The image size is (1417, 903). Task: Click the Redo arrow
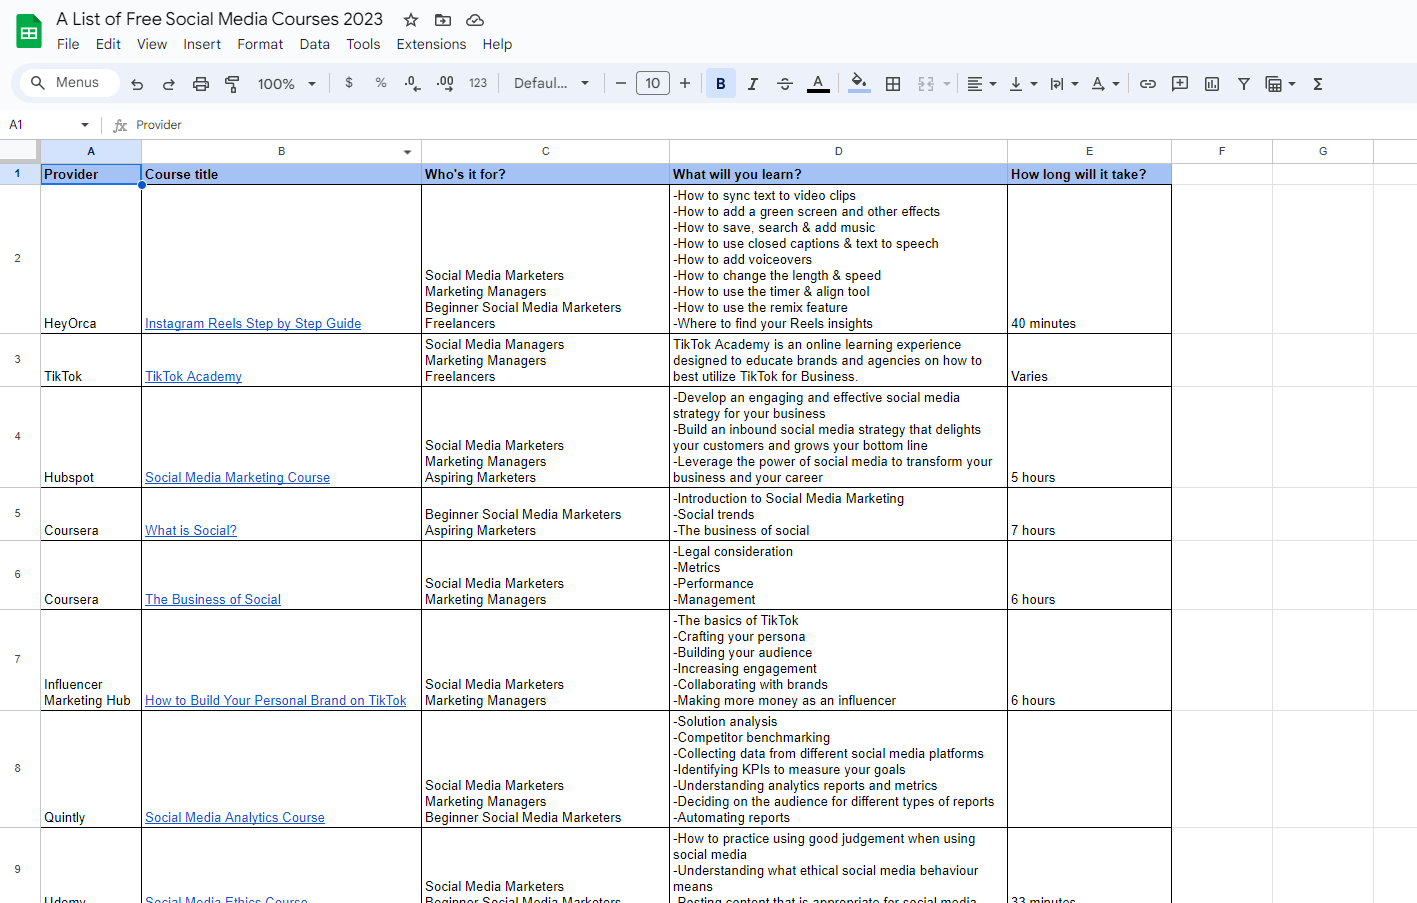click(169, 84)
